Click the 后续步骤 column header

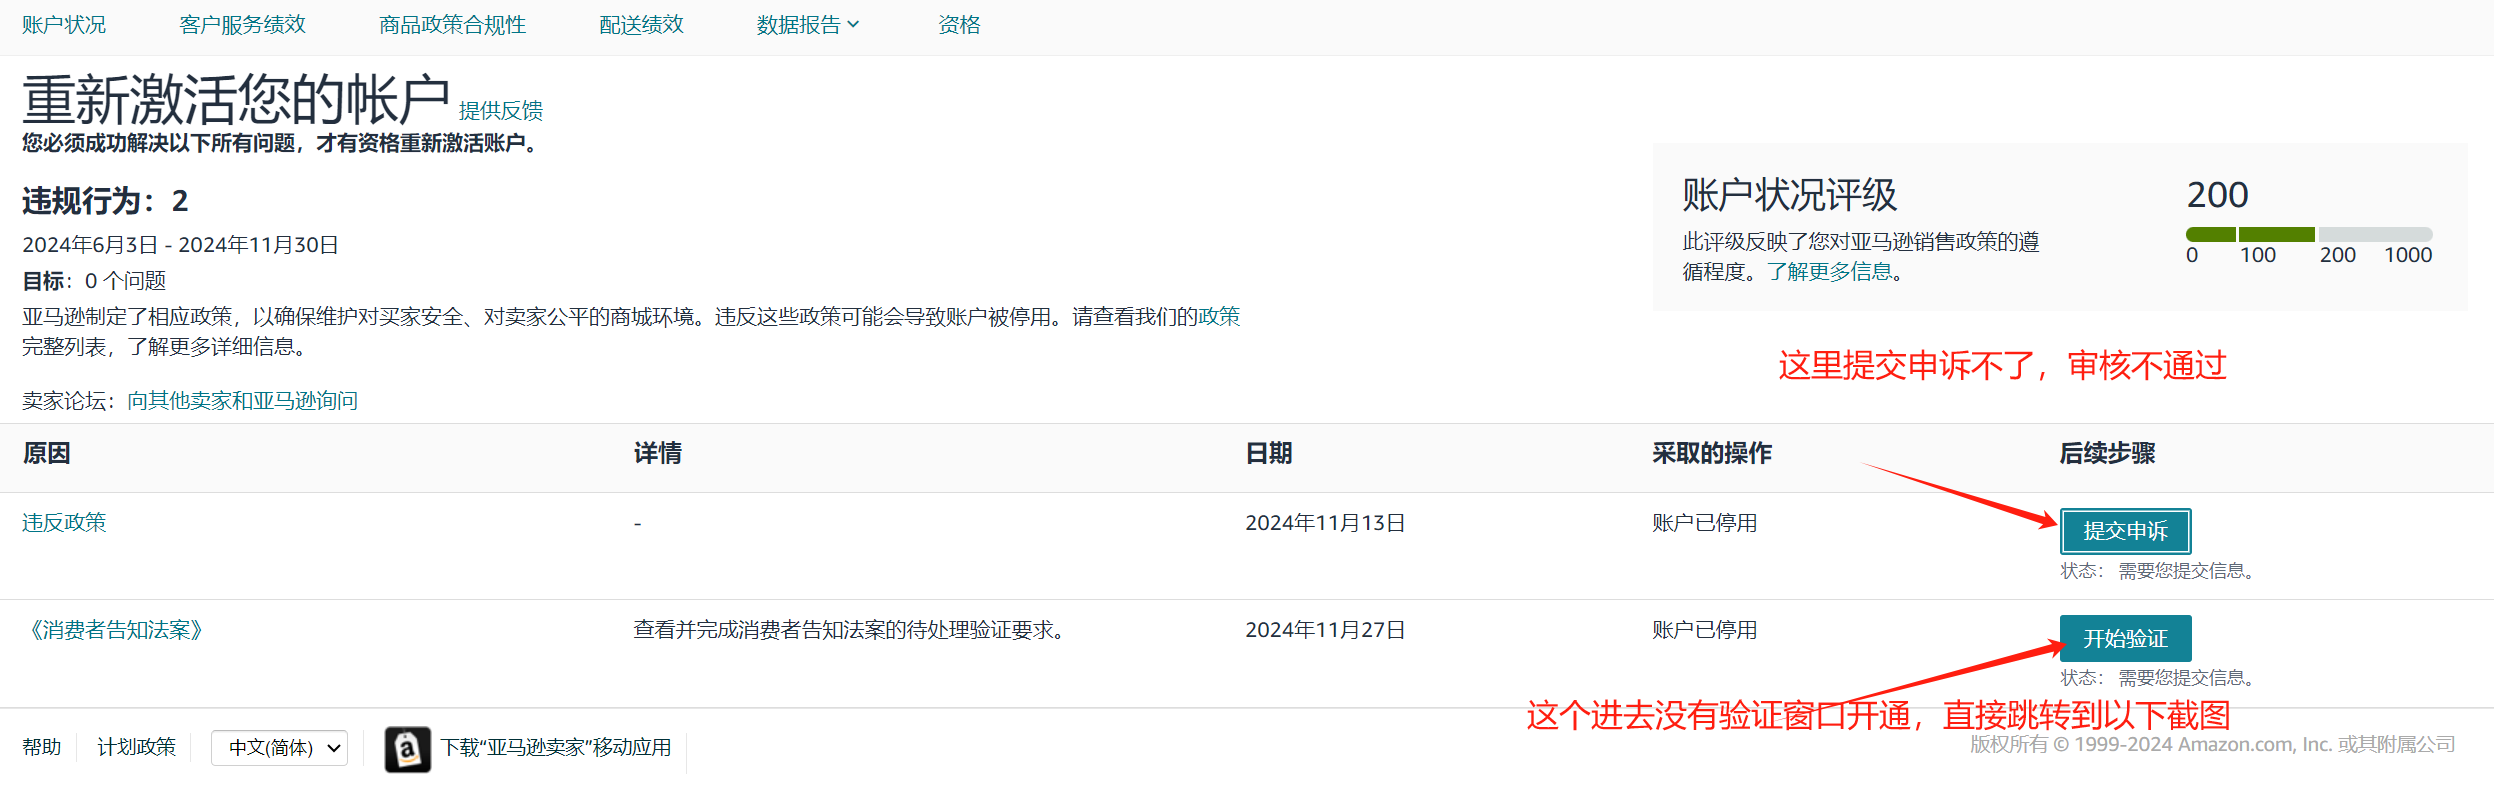point(2107,453)
